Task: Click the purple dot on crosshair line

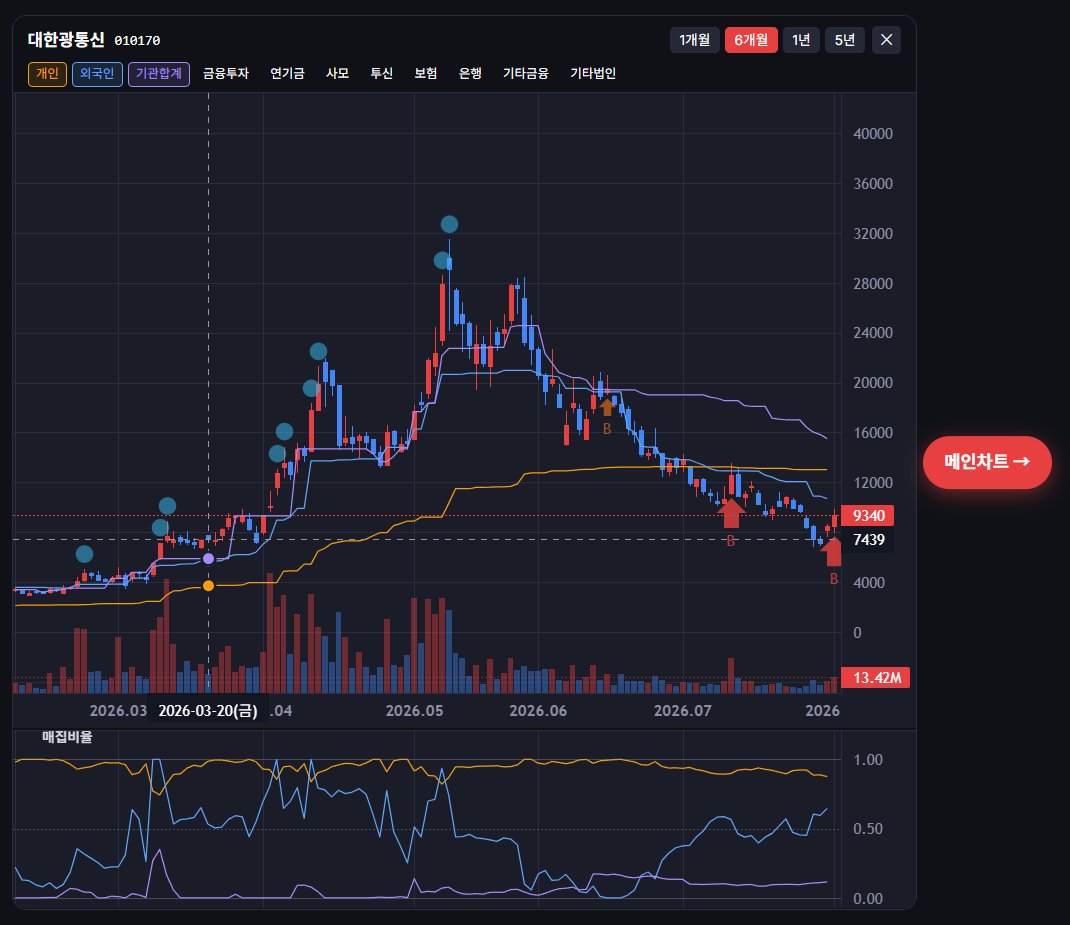Action: (208, 559)
